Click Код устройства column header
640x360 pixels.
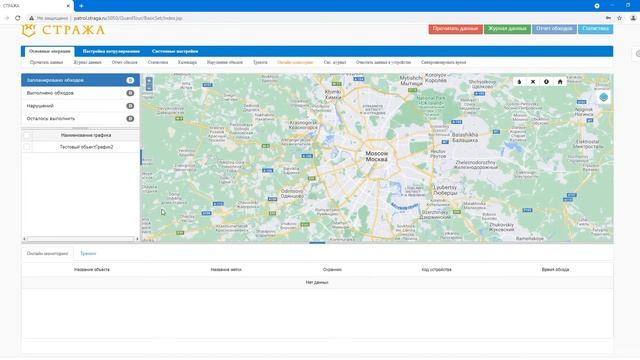point(436,269)
